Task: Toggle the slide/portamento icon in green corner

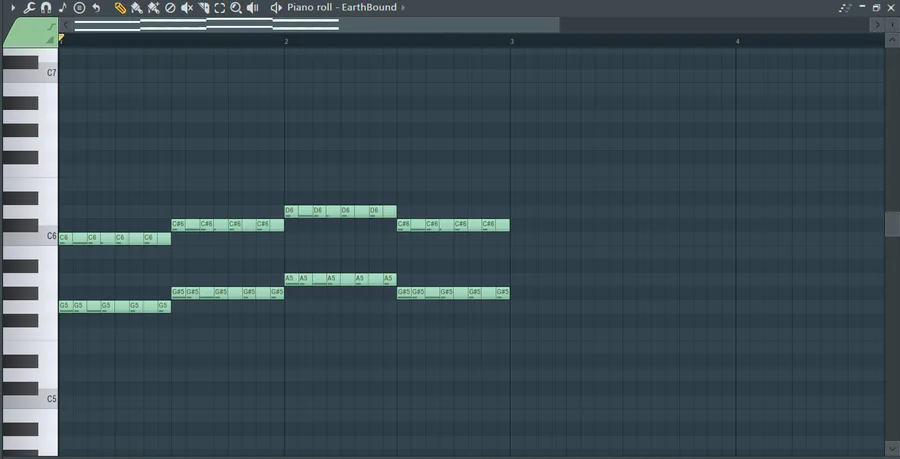Action: click(x=52, y=26)
